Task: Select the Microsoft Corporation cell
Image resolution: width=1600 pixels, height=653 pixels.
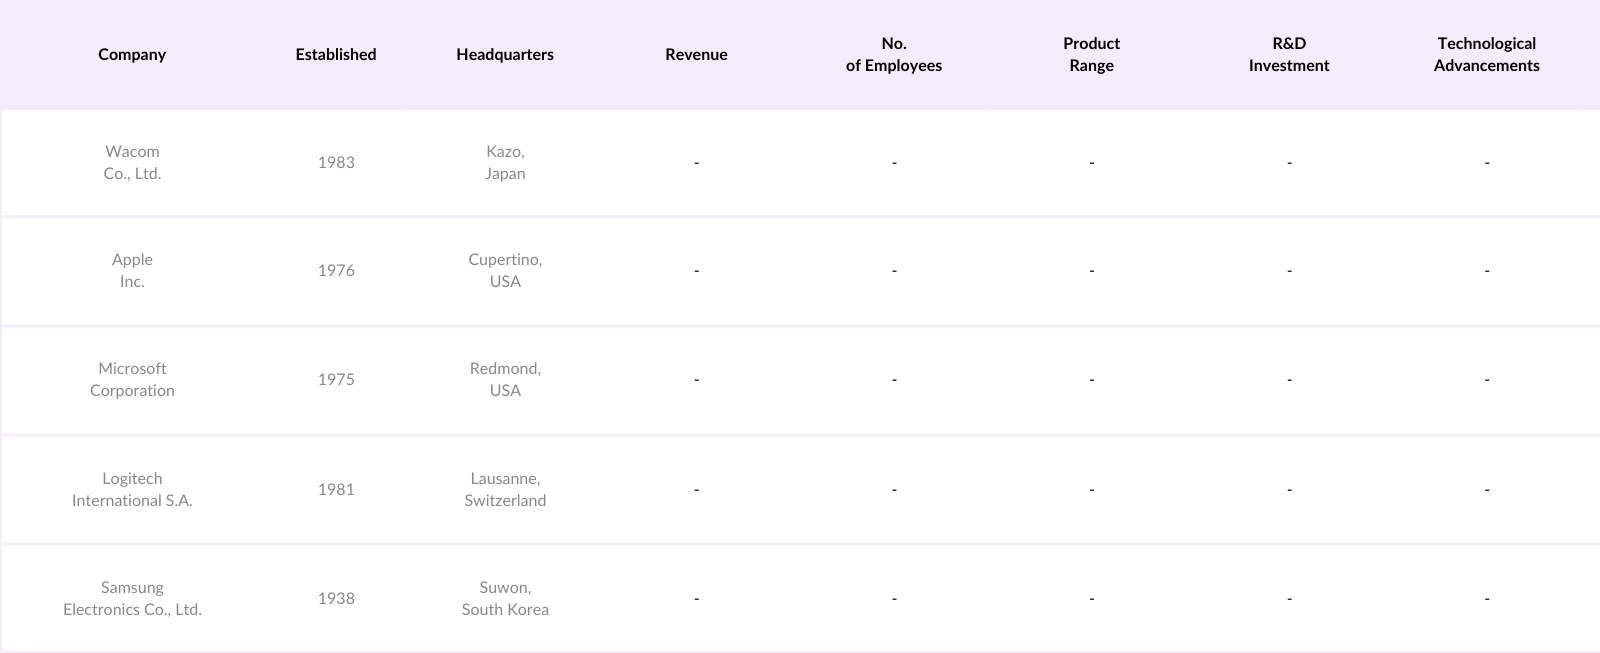Action: 132,379
